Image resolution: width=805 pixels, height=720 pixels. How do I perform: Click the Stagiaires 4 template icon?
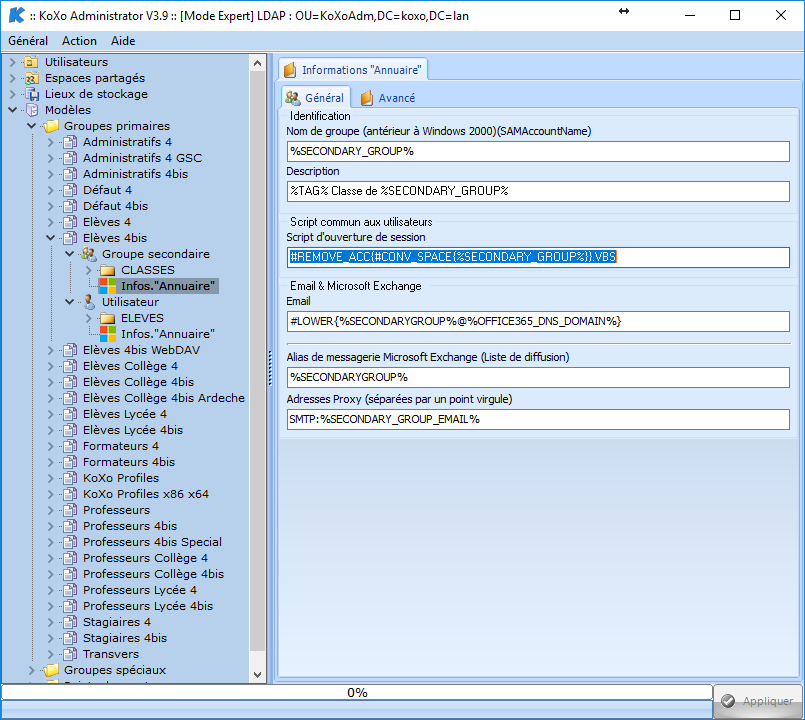pos(70,622)
